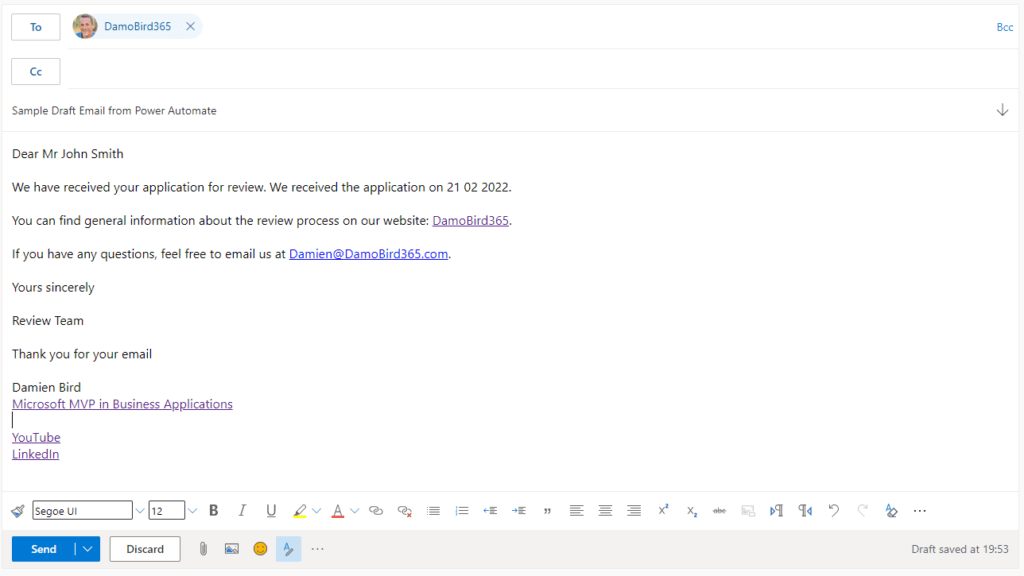The width and height of the screenshot is (1024, 576).
Task: Toggle italic formatting
Action: [x=242, y=510]
